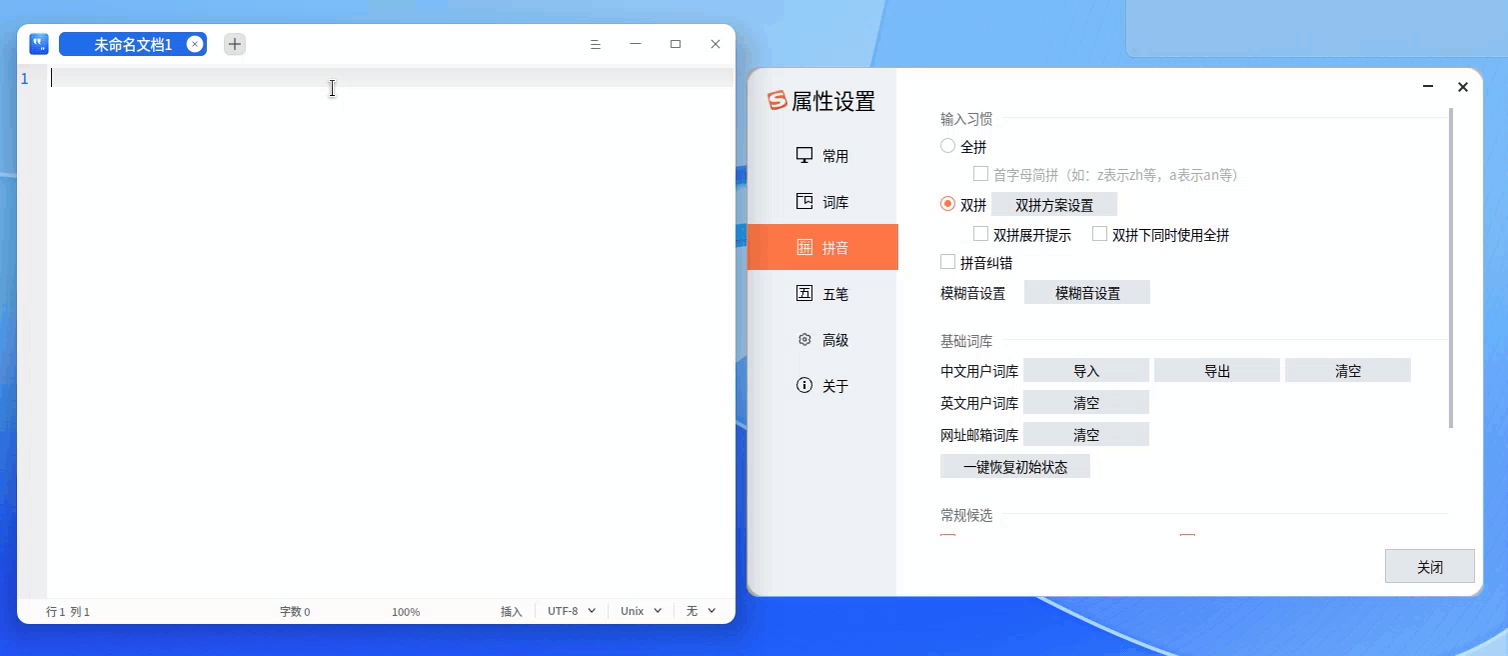Select the 全拼 radio button

click(948, 146)
